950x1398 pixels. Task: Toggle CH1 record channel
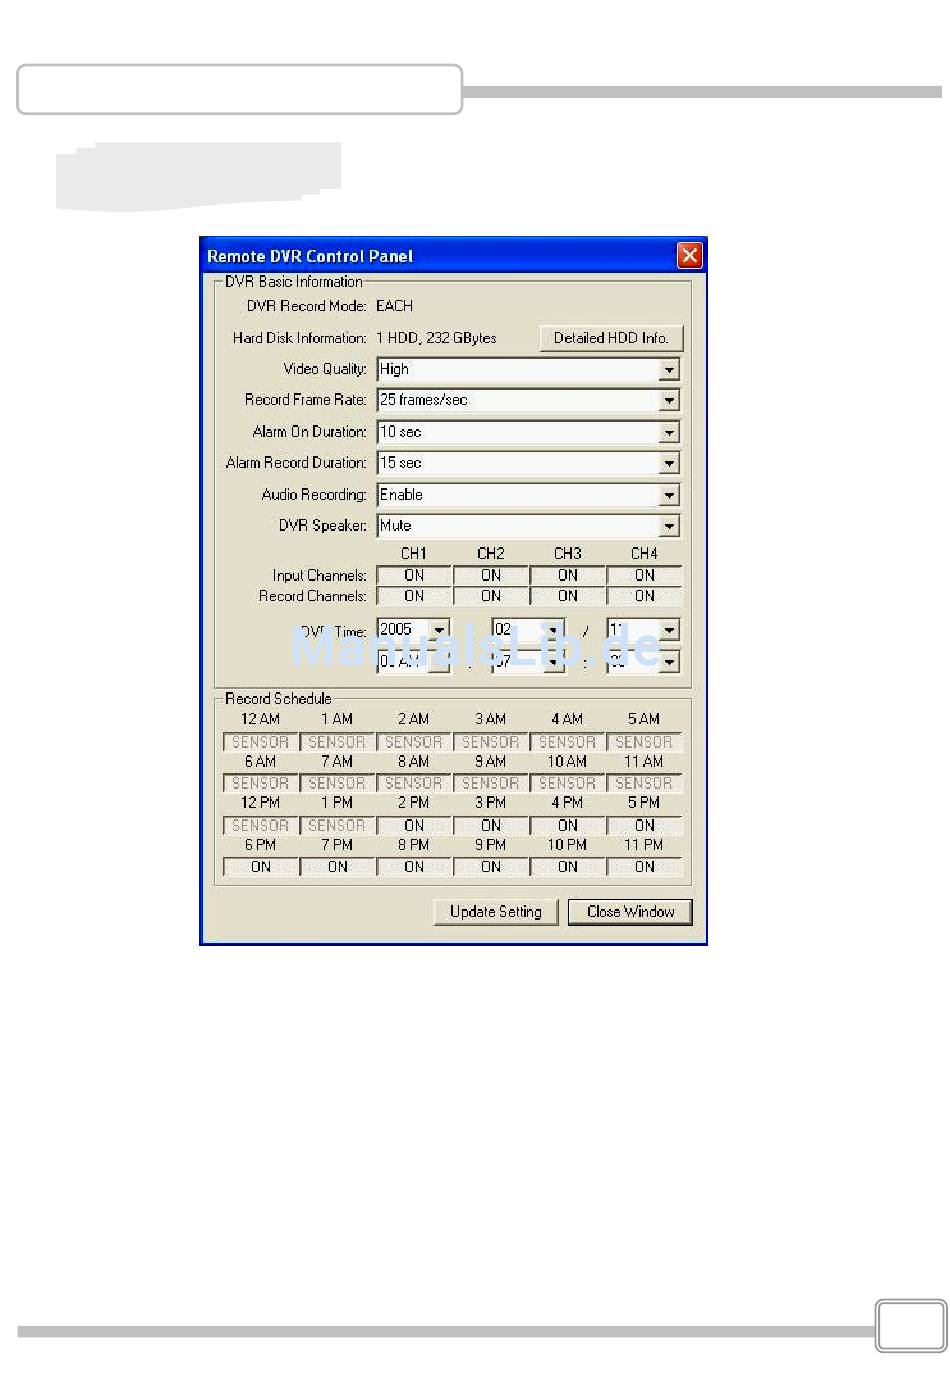click(x=414, y=596)
